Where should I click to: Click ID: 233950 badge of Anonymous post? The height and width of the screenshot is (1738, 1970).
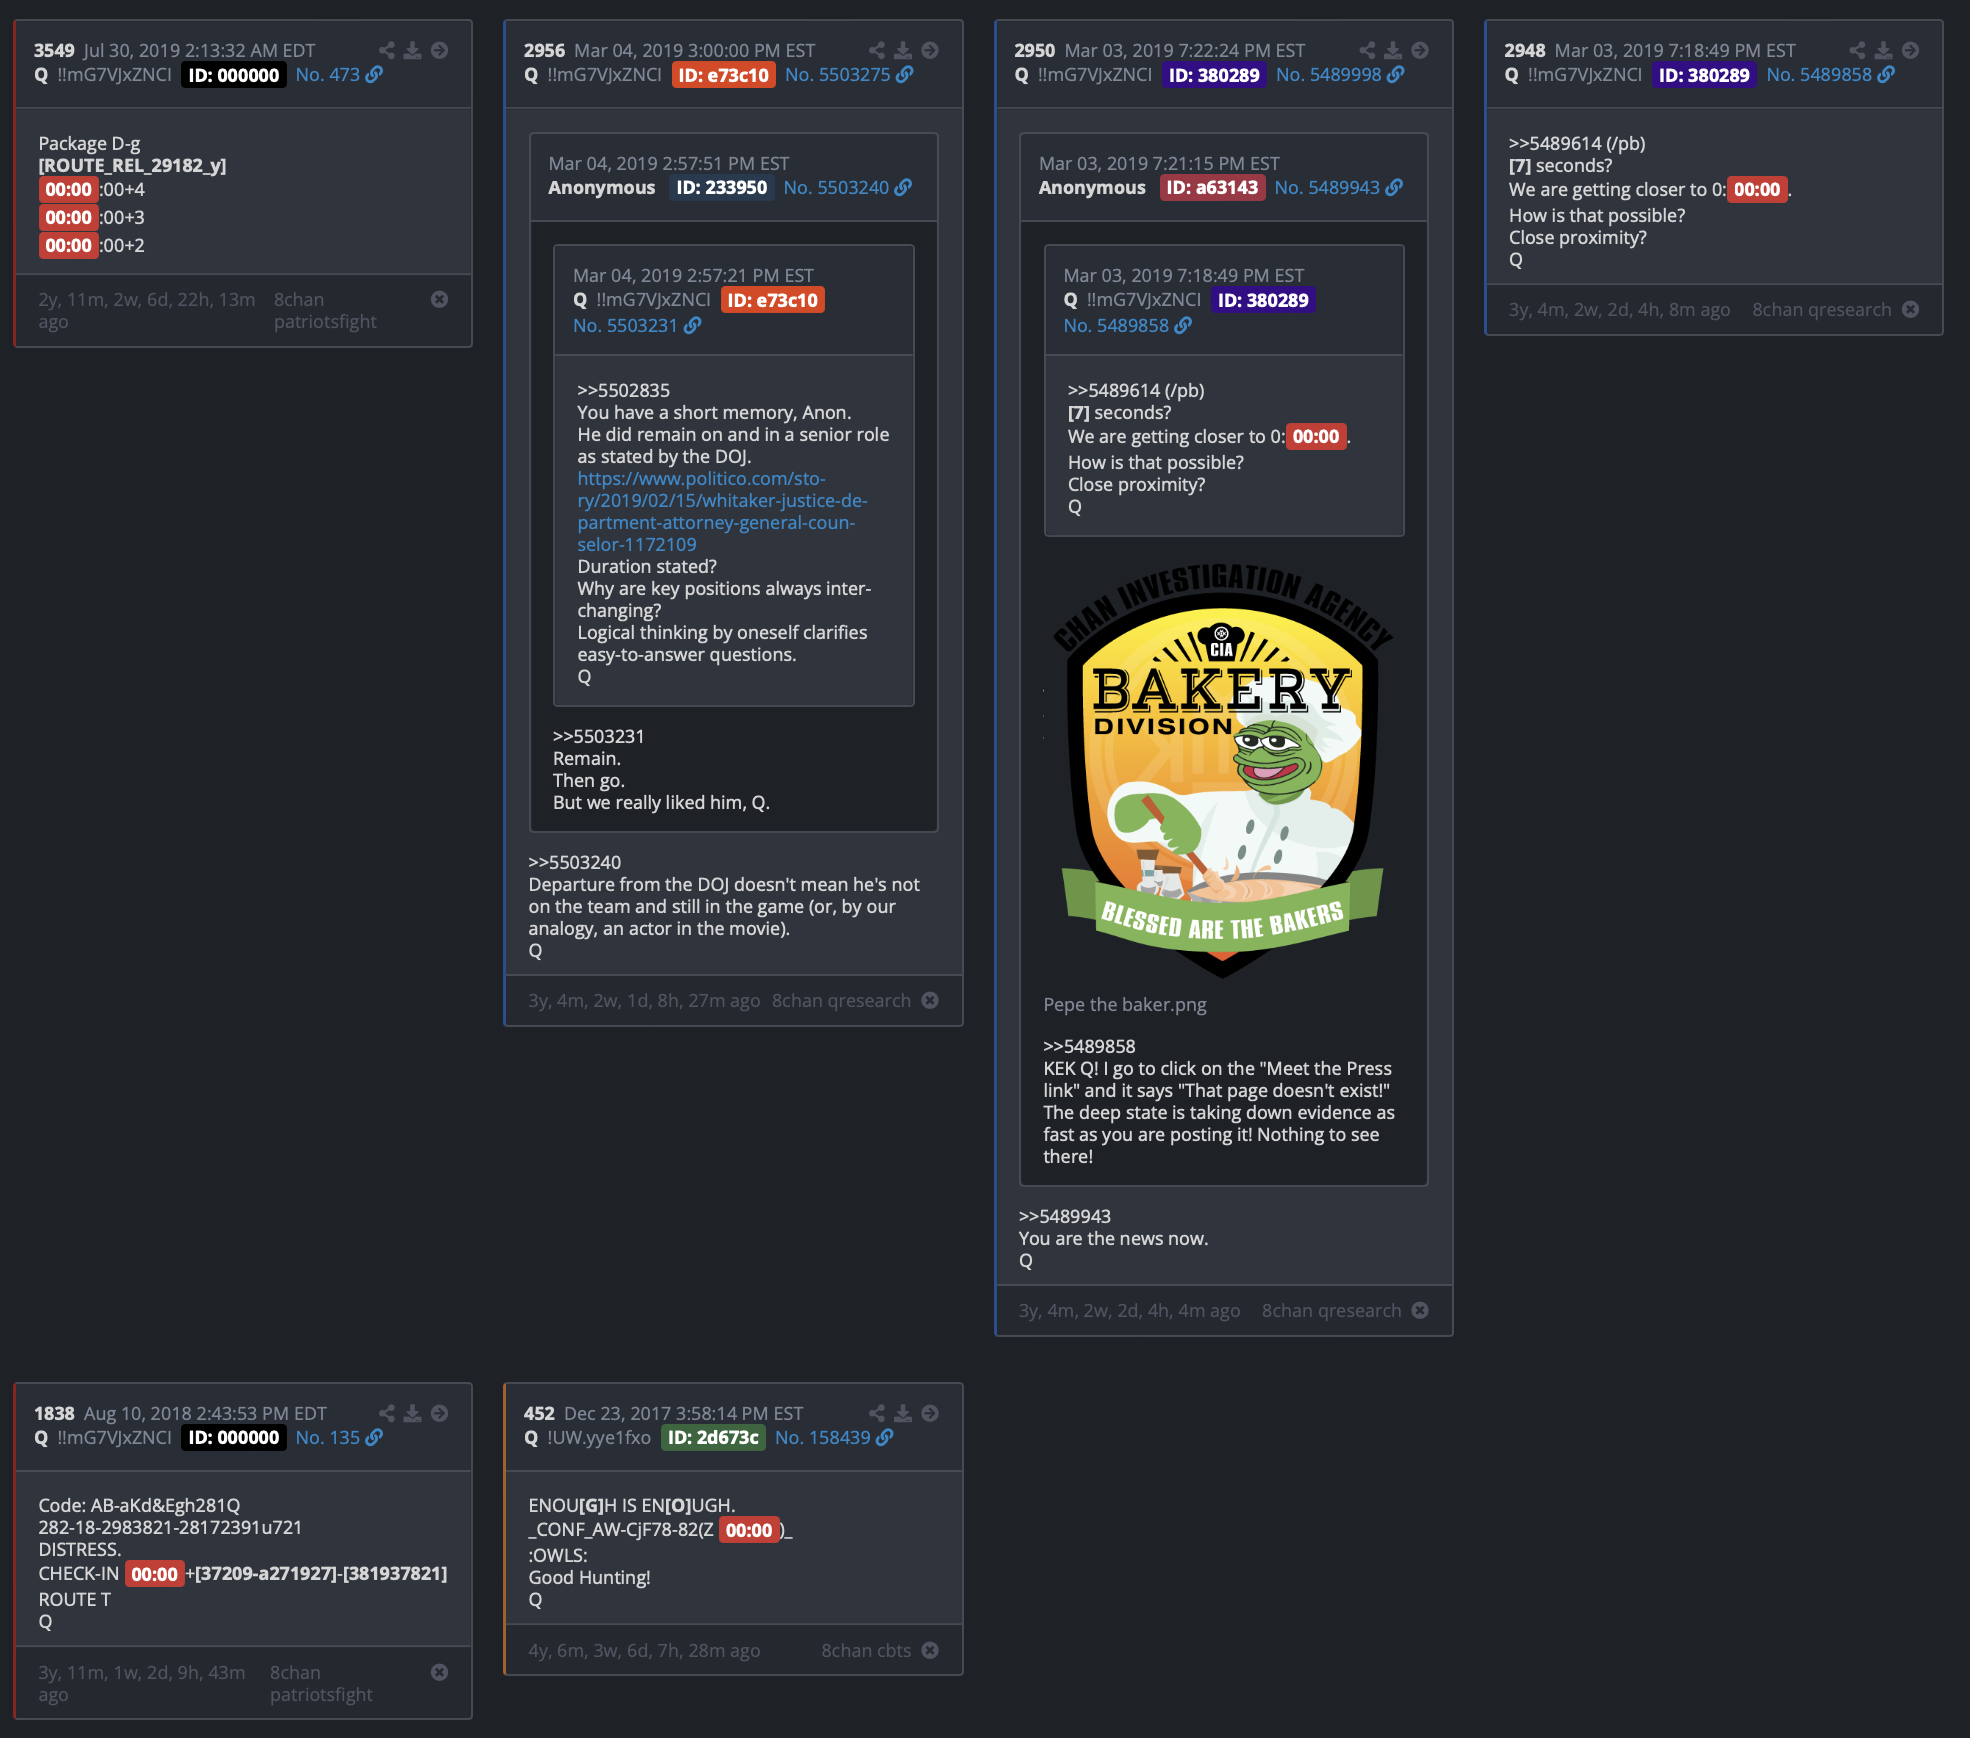click(x=722, y=187)
